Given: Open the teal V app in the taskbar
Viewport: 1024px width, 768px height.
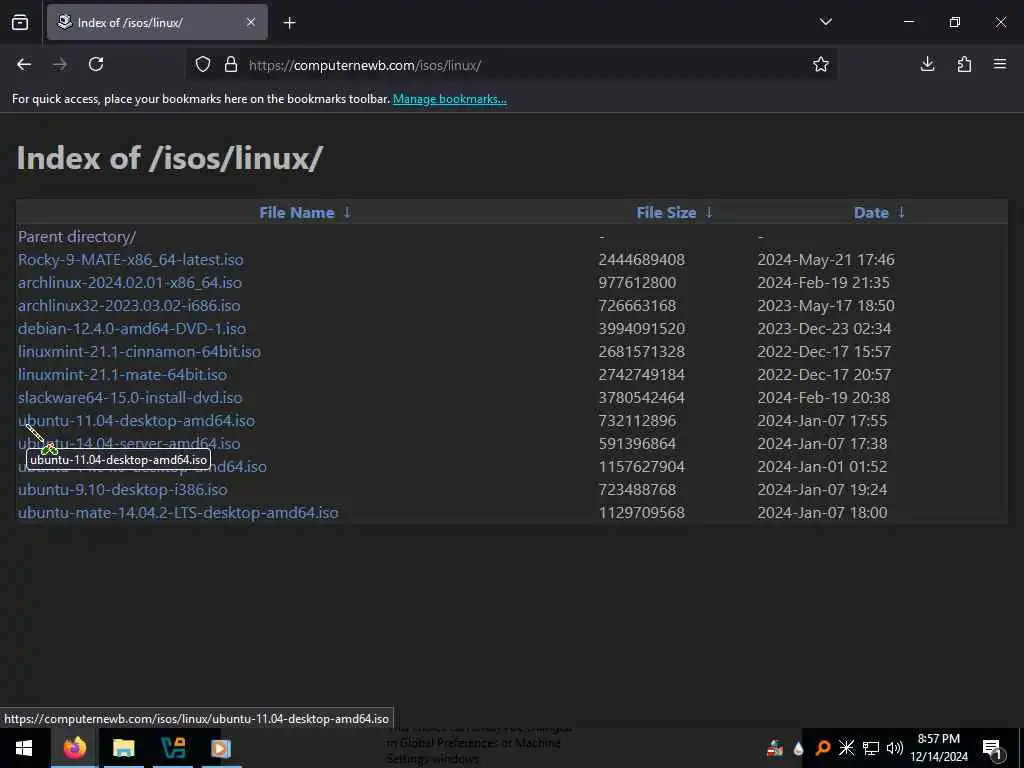Looking at the screenshot, I should 172,748.
